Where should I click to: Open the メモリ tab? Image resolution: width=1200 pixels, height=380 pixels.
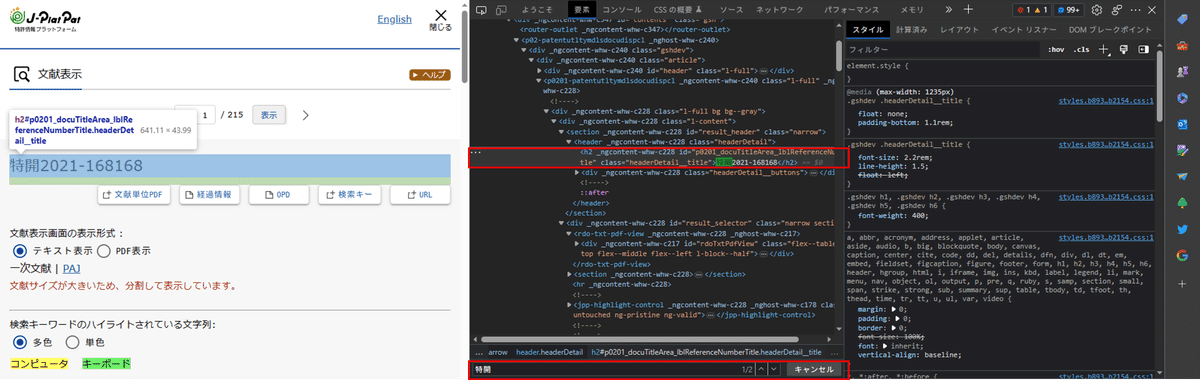[911, 9]
